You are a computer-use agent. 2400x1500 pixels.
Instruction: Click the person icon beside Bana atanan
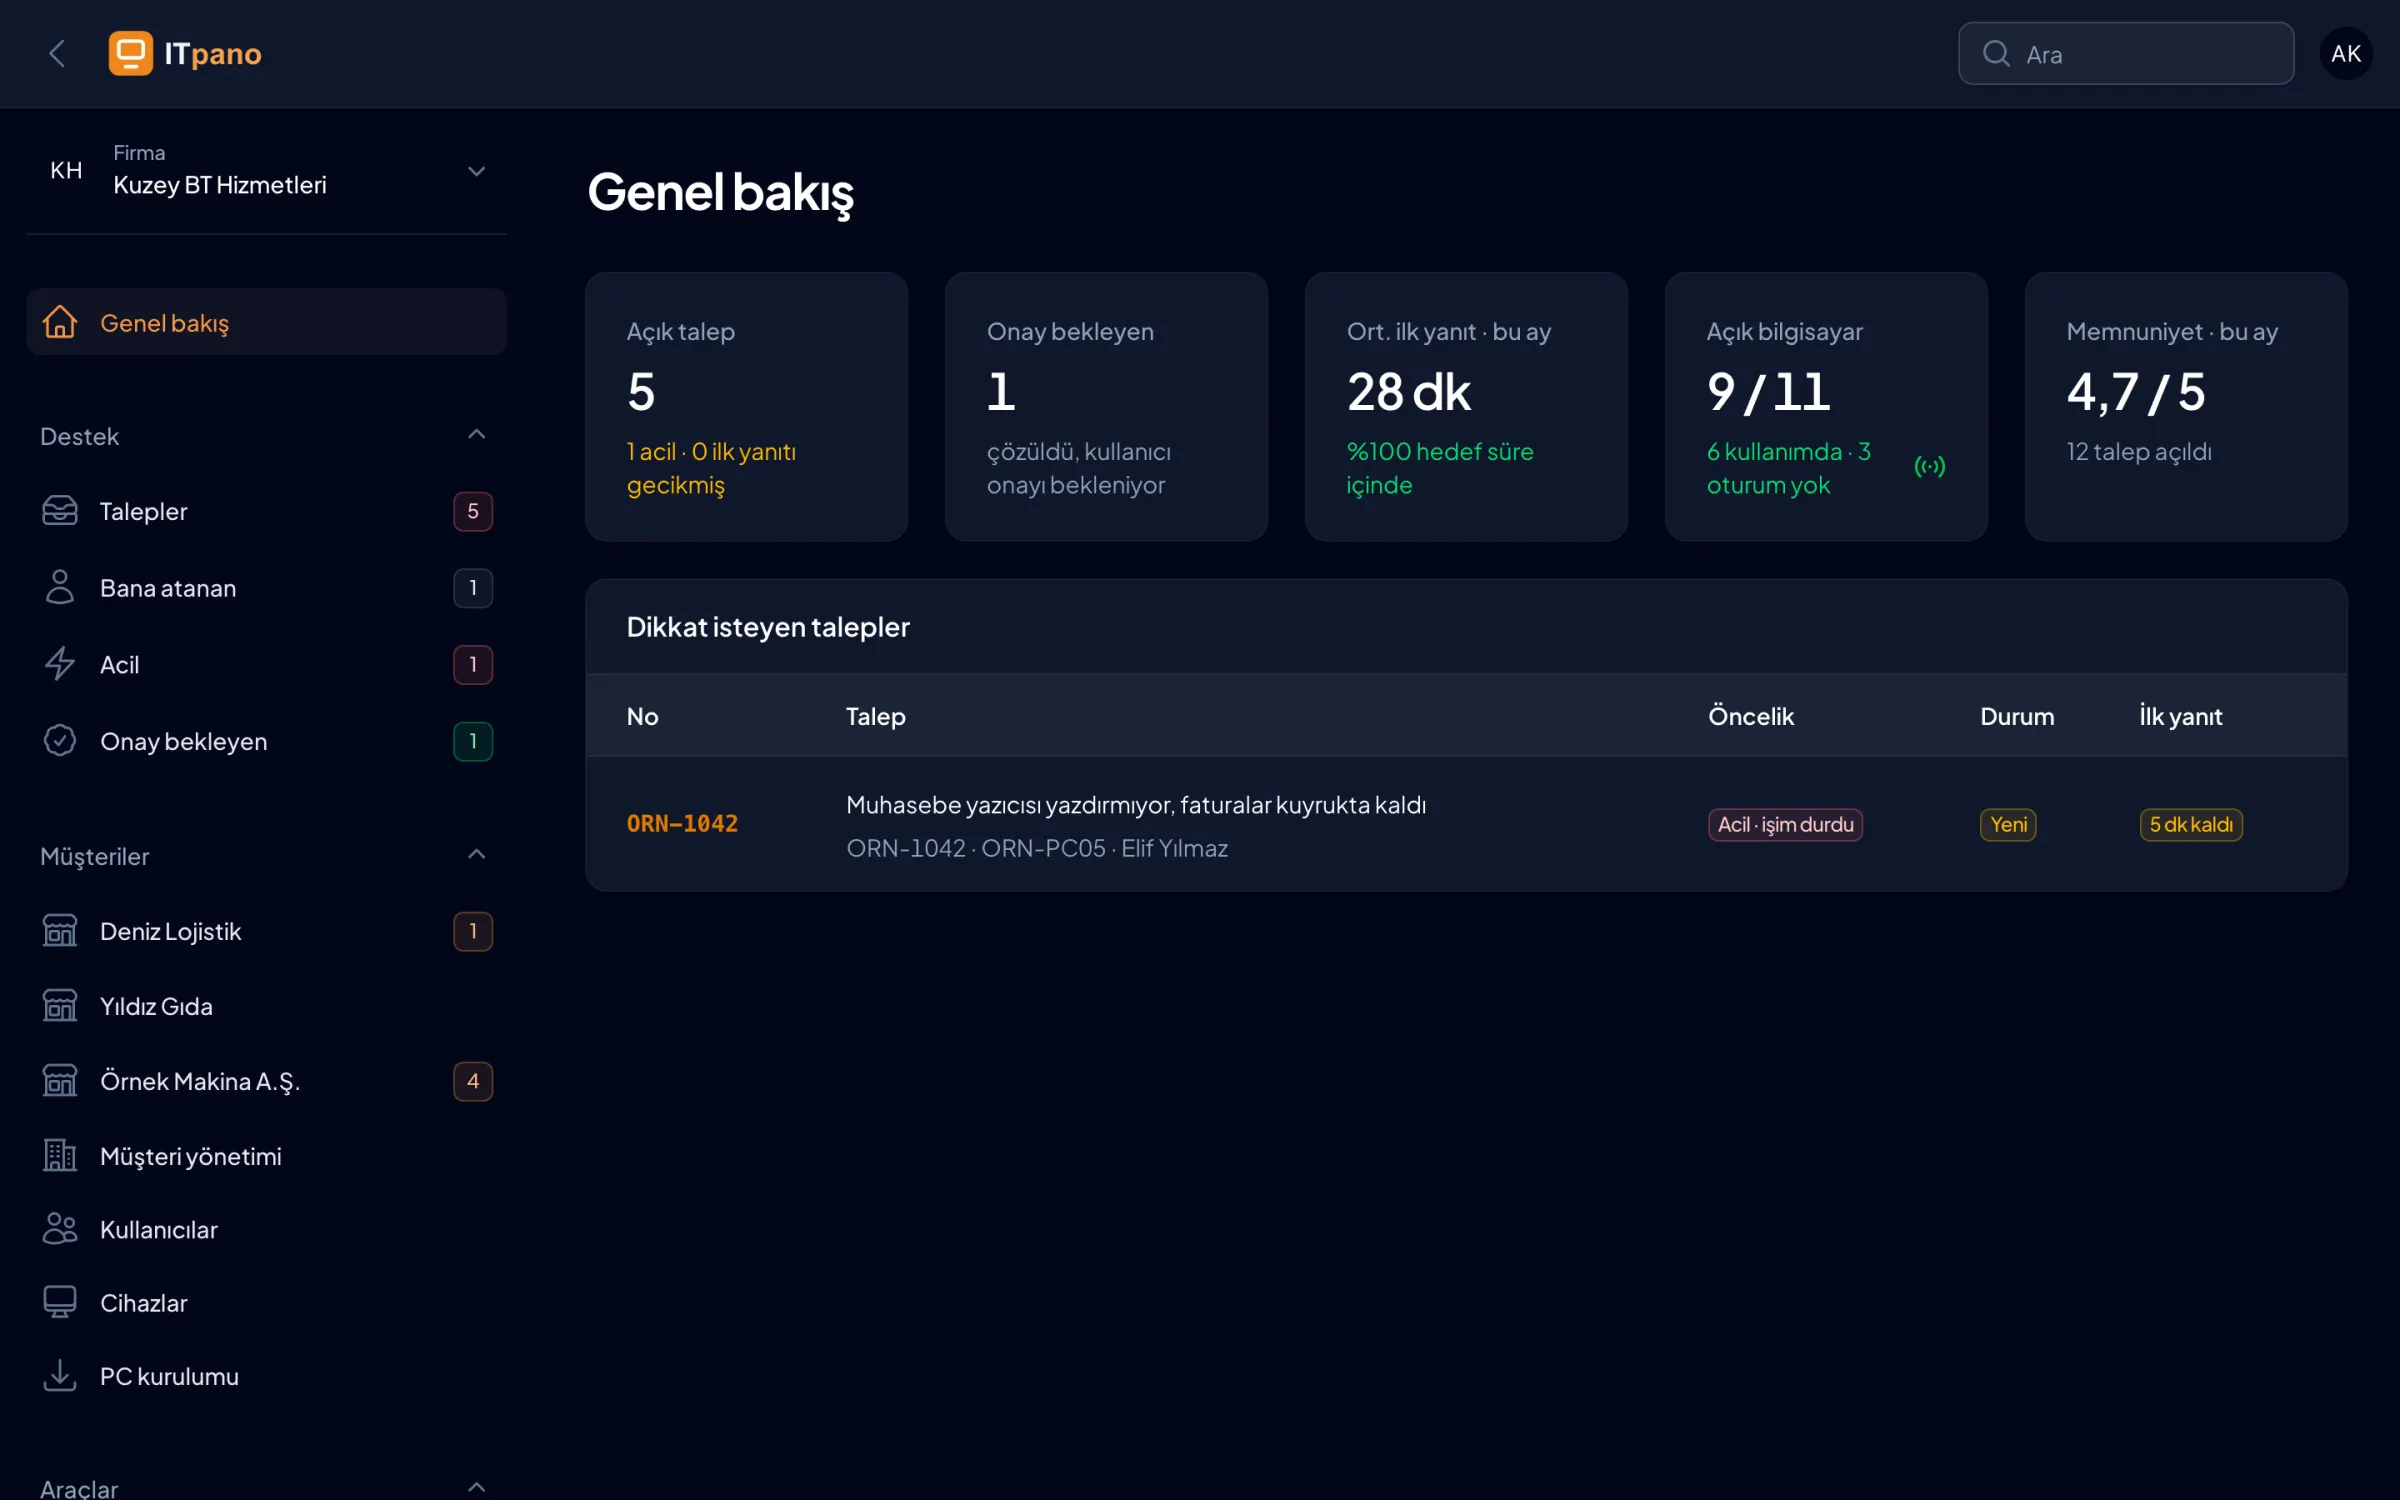click(60, 588)
